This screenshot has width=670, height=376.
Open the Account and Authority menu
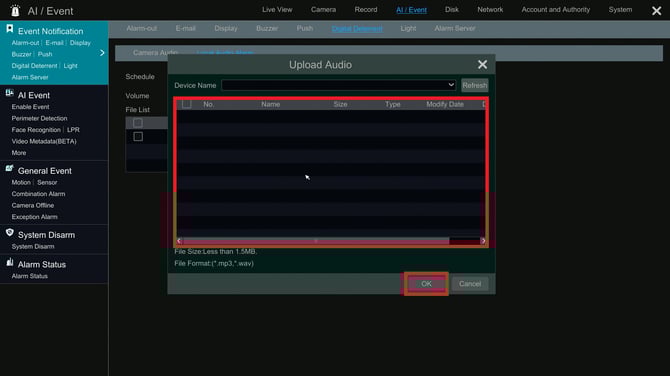[x=555, y=9]
